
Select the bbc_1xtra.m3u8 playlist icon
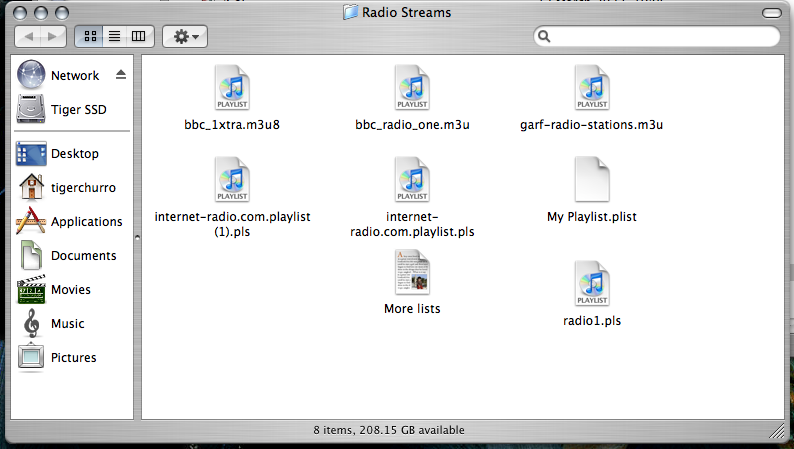[232, 88]
